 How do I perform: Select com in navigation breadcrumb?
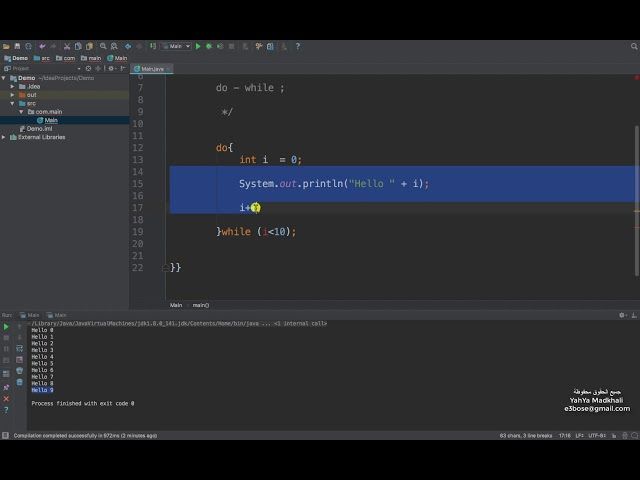66,58
